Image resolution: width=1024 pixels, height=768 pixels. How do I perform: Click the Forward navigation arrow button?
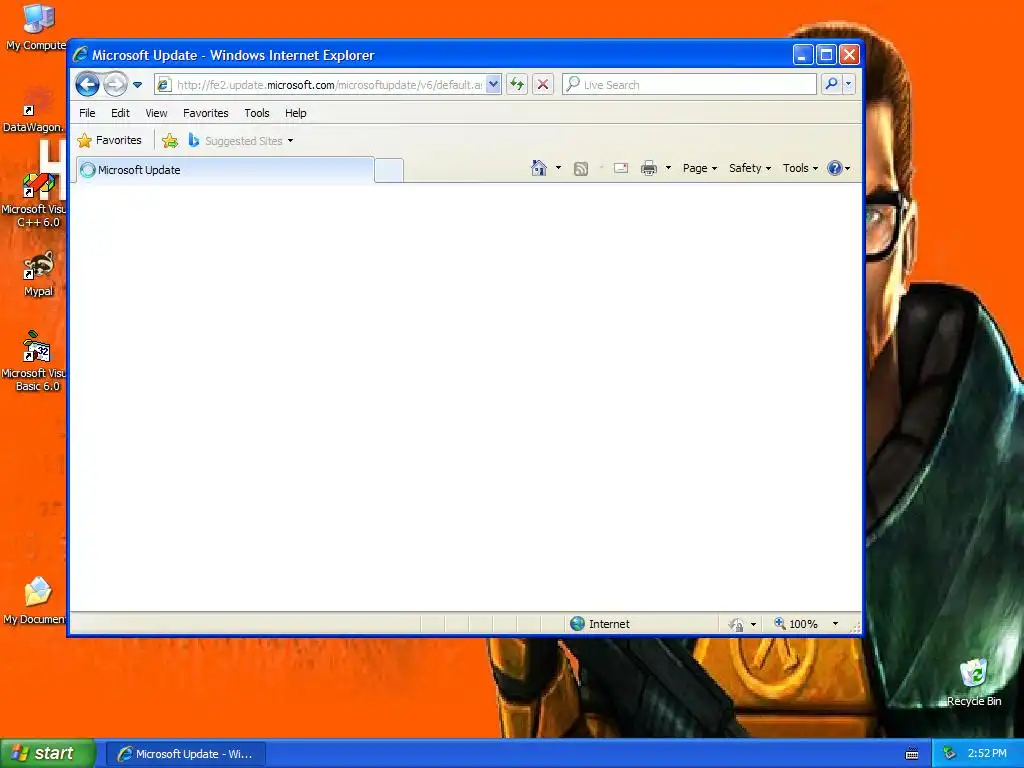(x=116, y=84)
